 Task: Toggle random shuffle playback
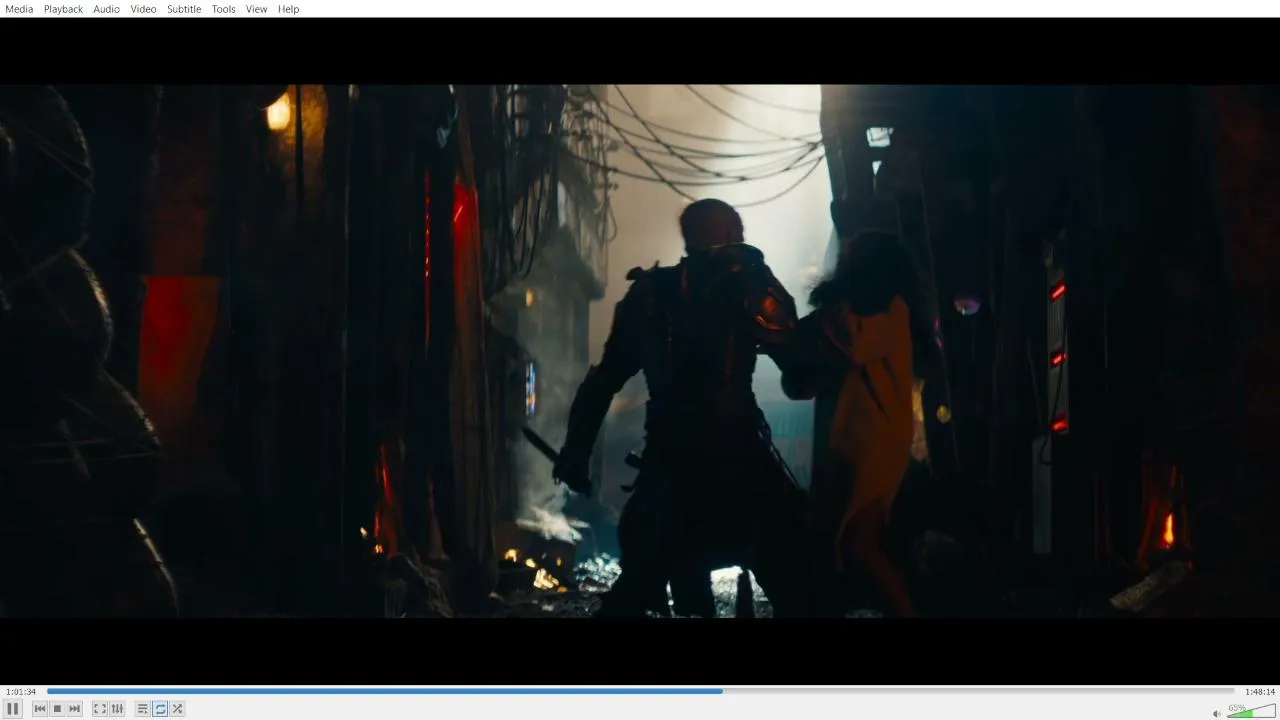point(177,709)
